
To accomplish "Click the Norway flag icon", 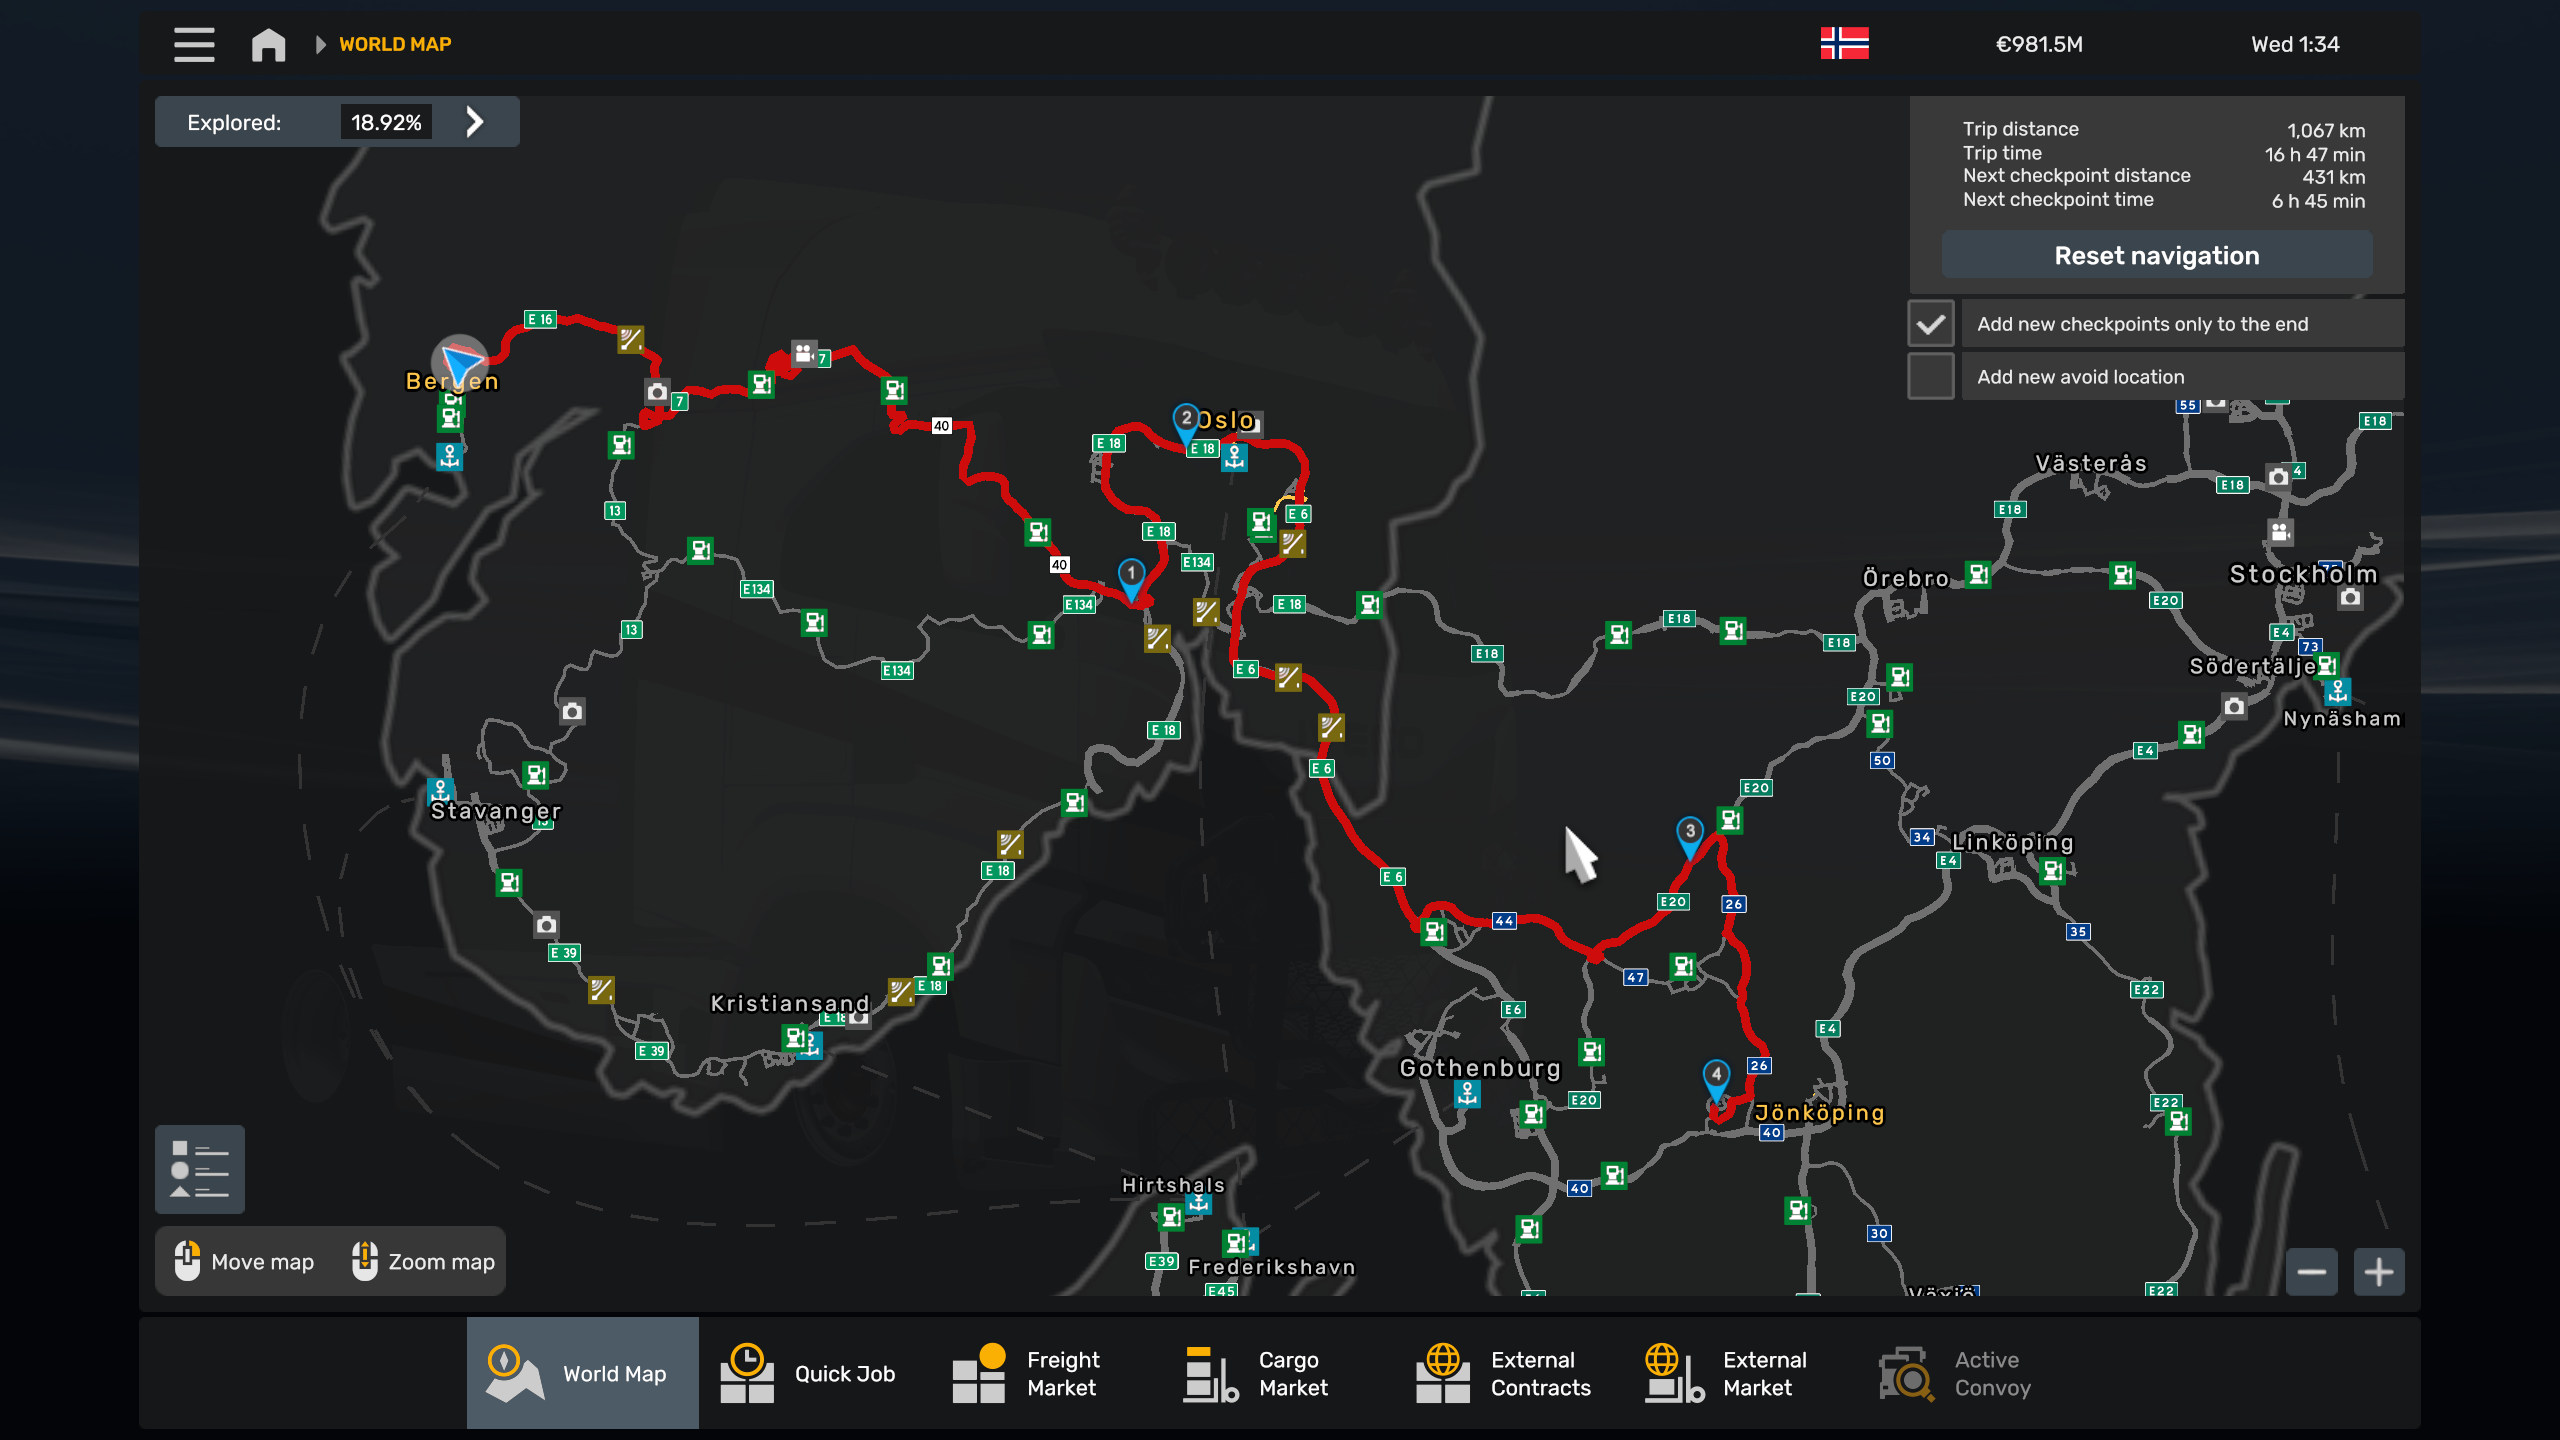I will click(1844, 44).
